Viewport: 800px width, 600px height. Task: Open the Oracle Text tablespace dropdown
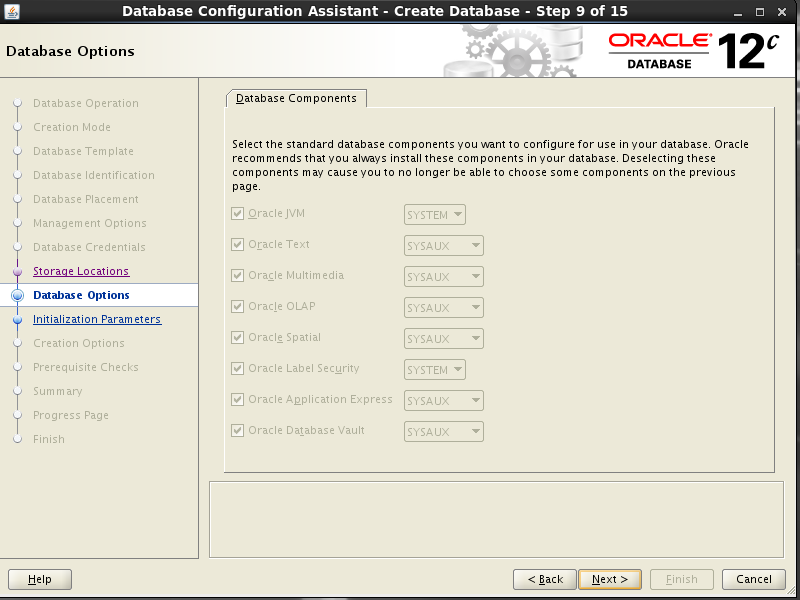(x=443, y=246)
